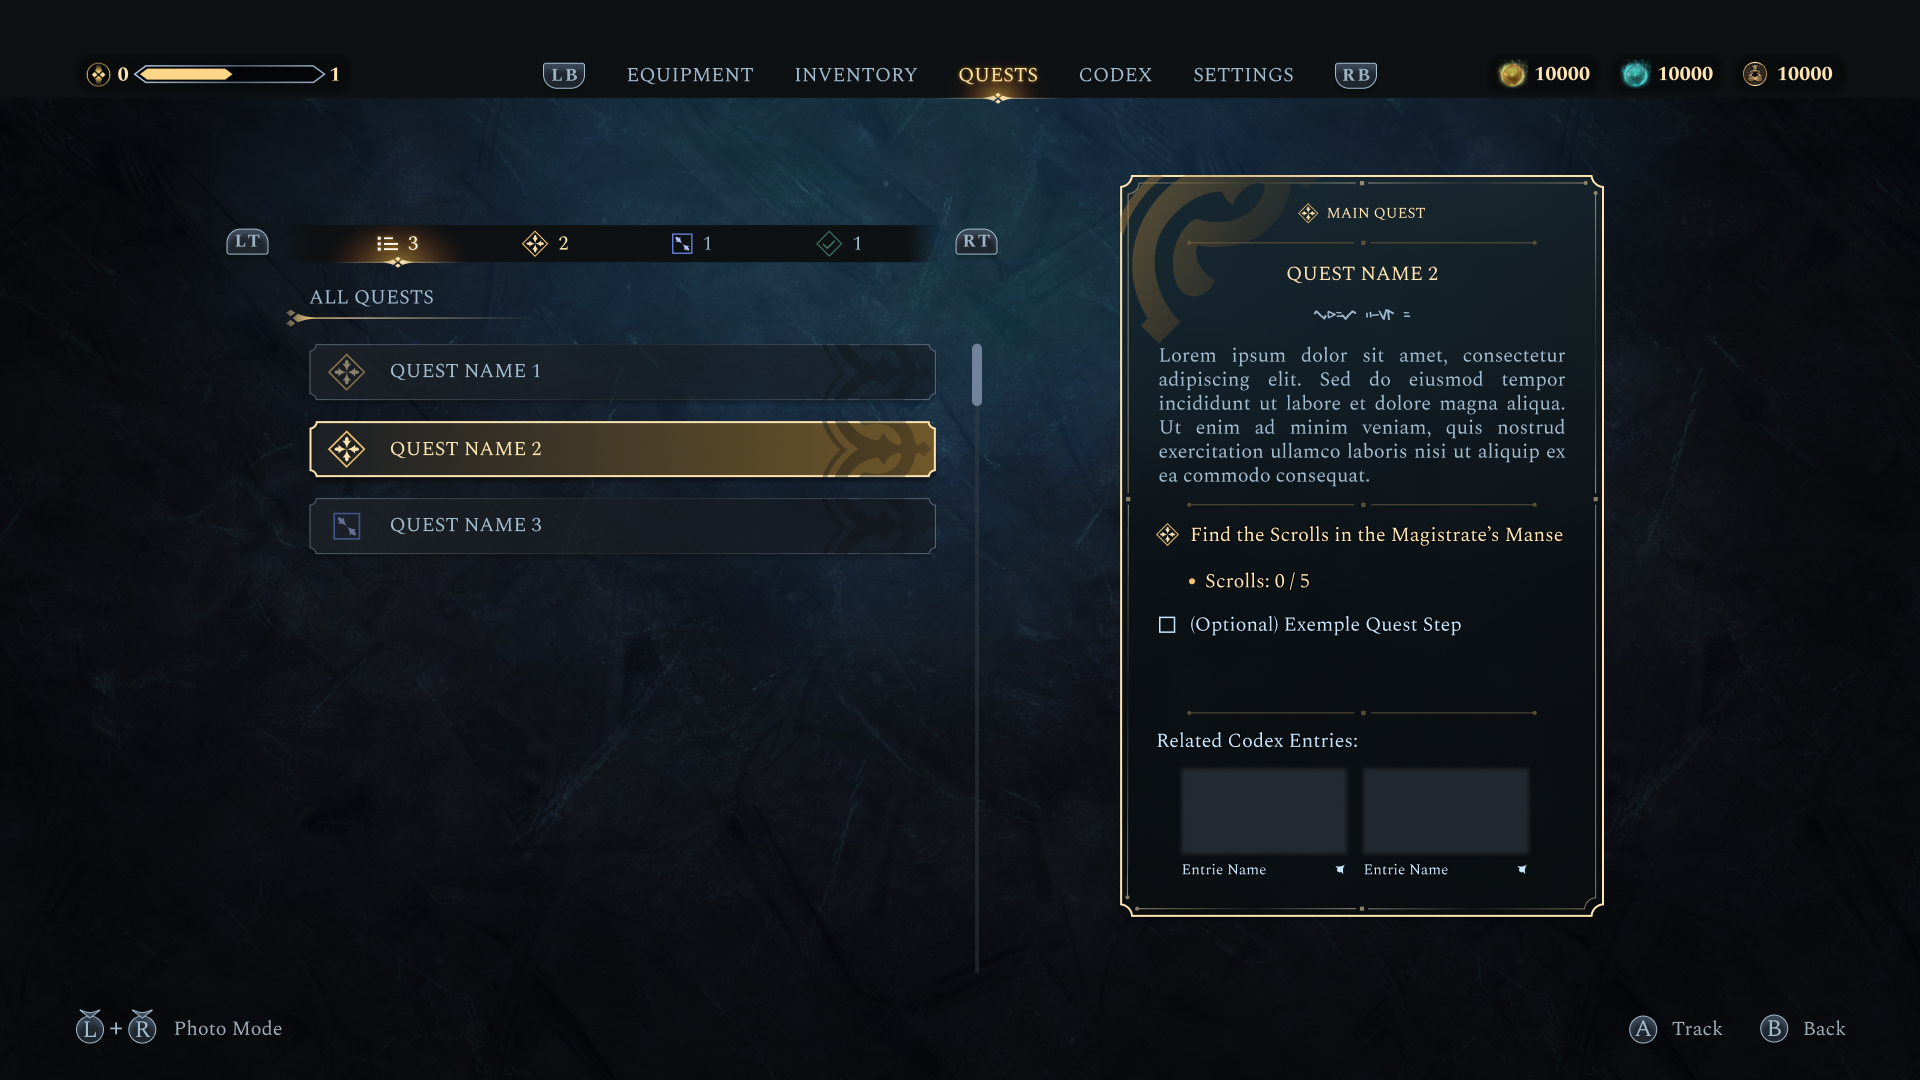1920x1080 pixels.
Task: Click the RB bumper icon
Action: click(x=1355, y=75)
